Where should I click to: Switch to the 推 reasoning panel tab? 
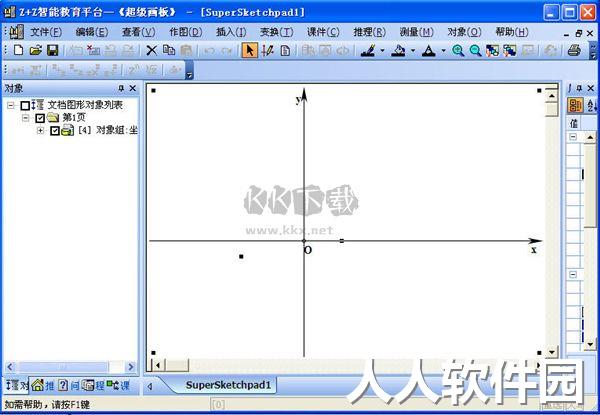pyautogui.click(x=42, y=386)
